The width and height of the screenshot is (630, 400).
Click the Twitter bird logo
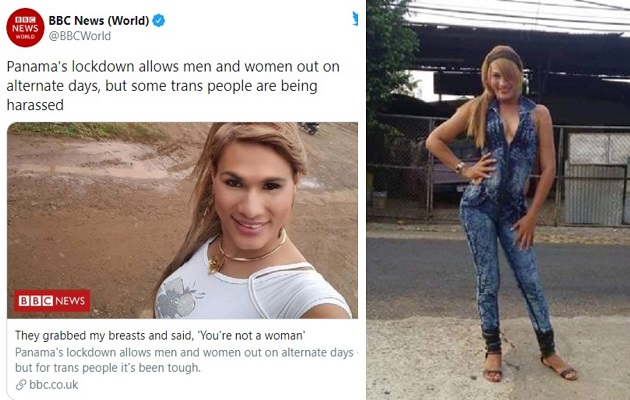click(x=355, y=19)
